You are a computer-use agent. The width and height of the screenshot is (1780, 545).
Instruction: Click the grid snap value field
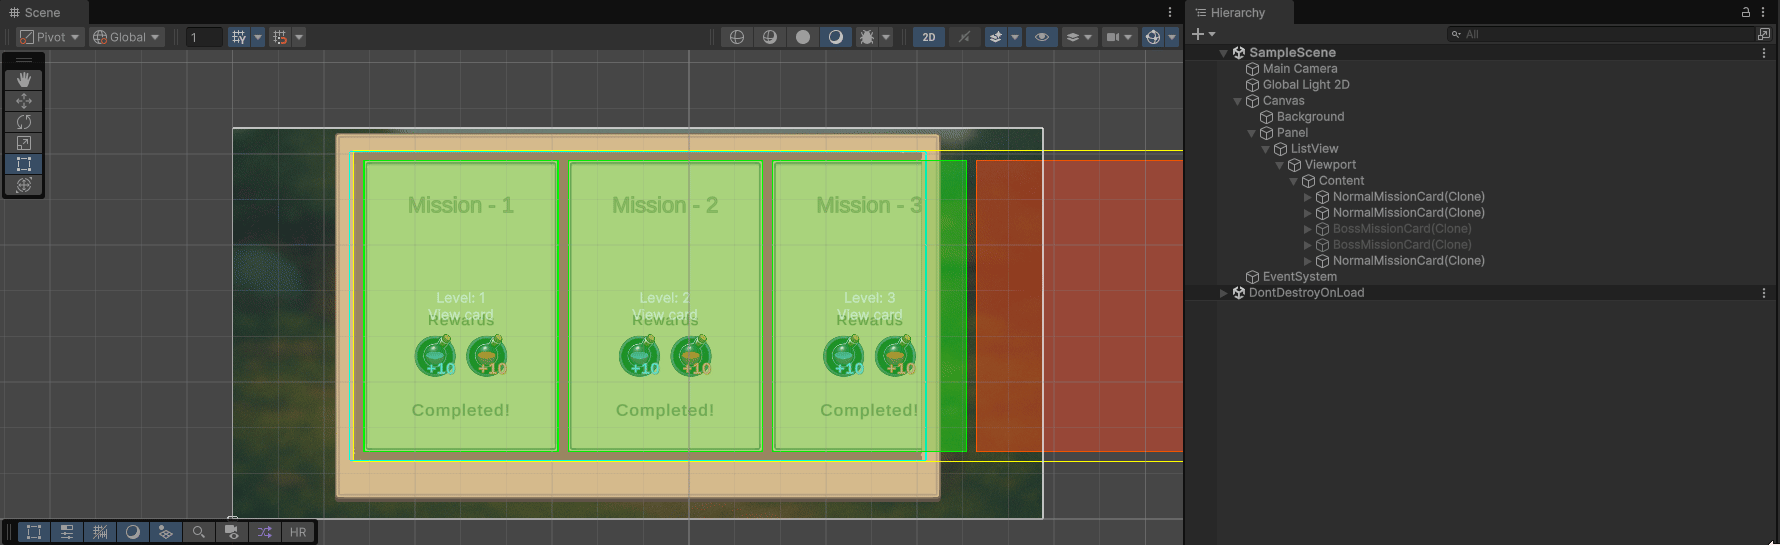pos(204,37)
